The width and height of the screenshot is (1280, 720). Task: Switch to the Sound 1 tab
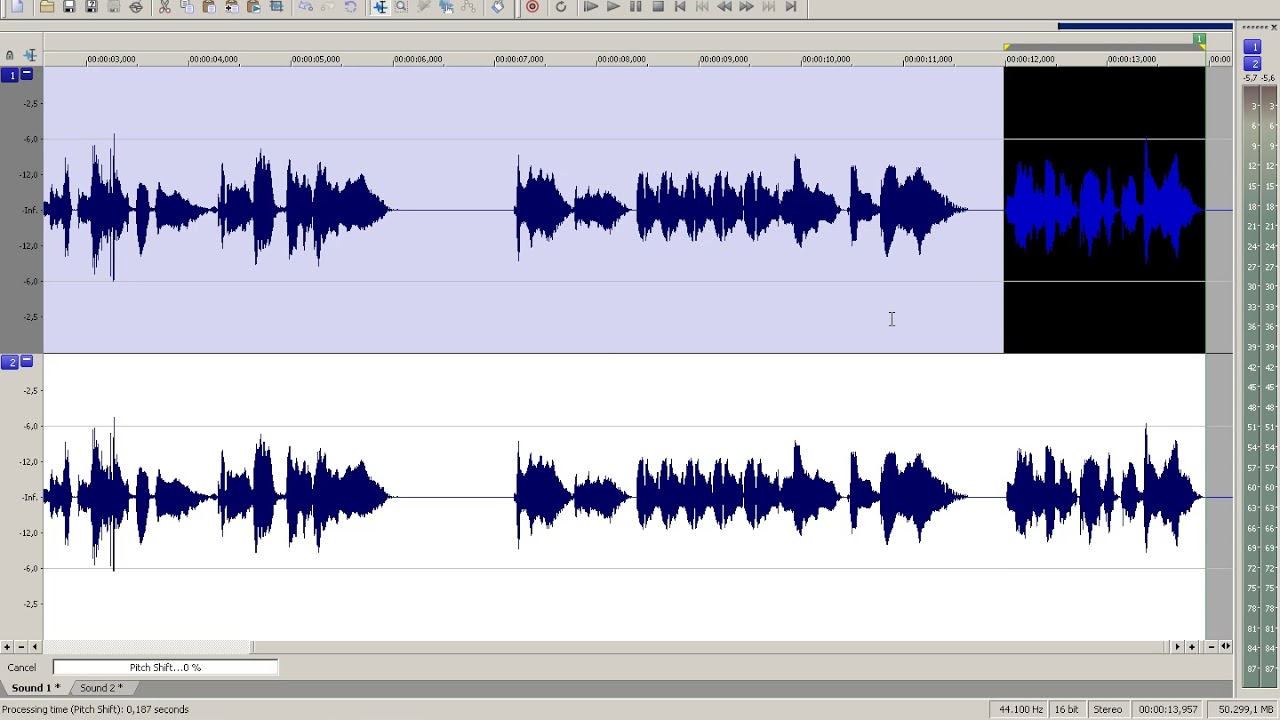click(36, 688)
